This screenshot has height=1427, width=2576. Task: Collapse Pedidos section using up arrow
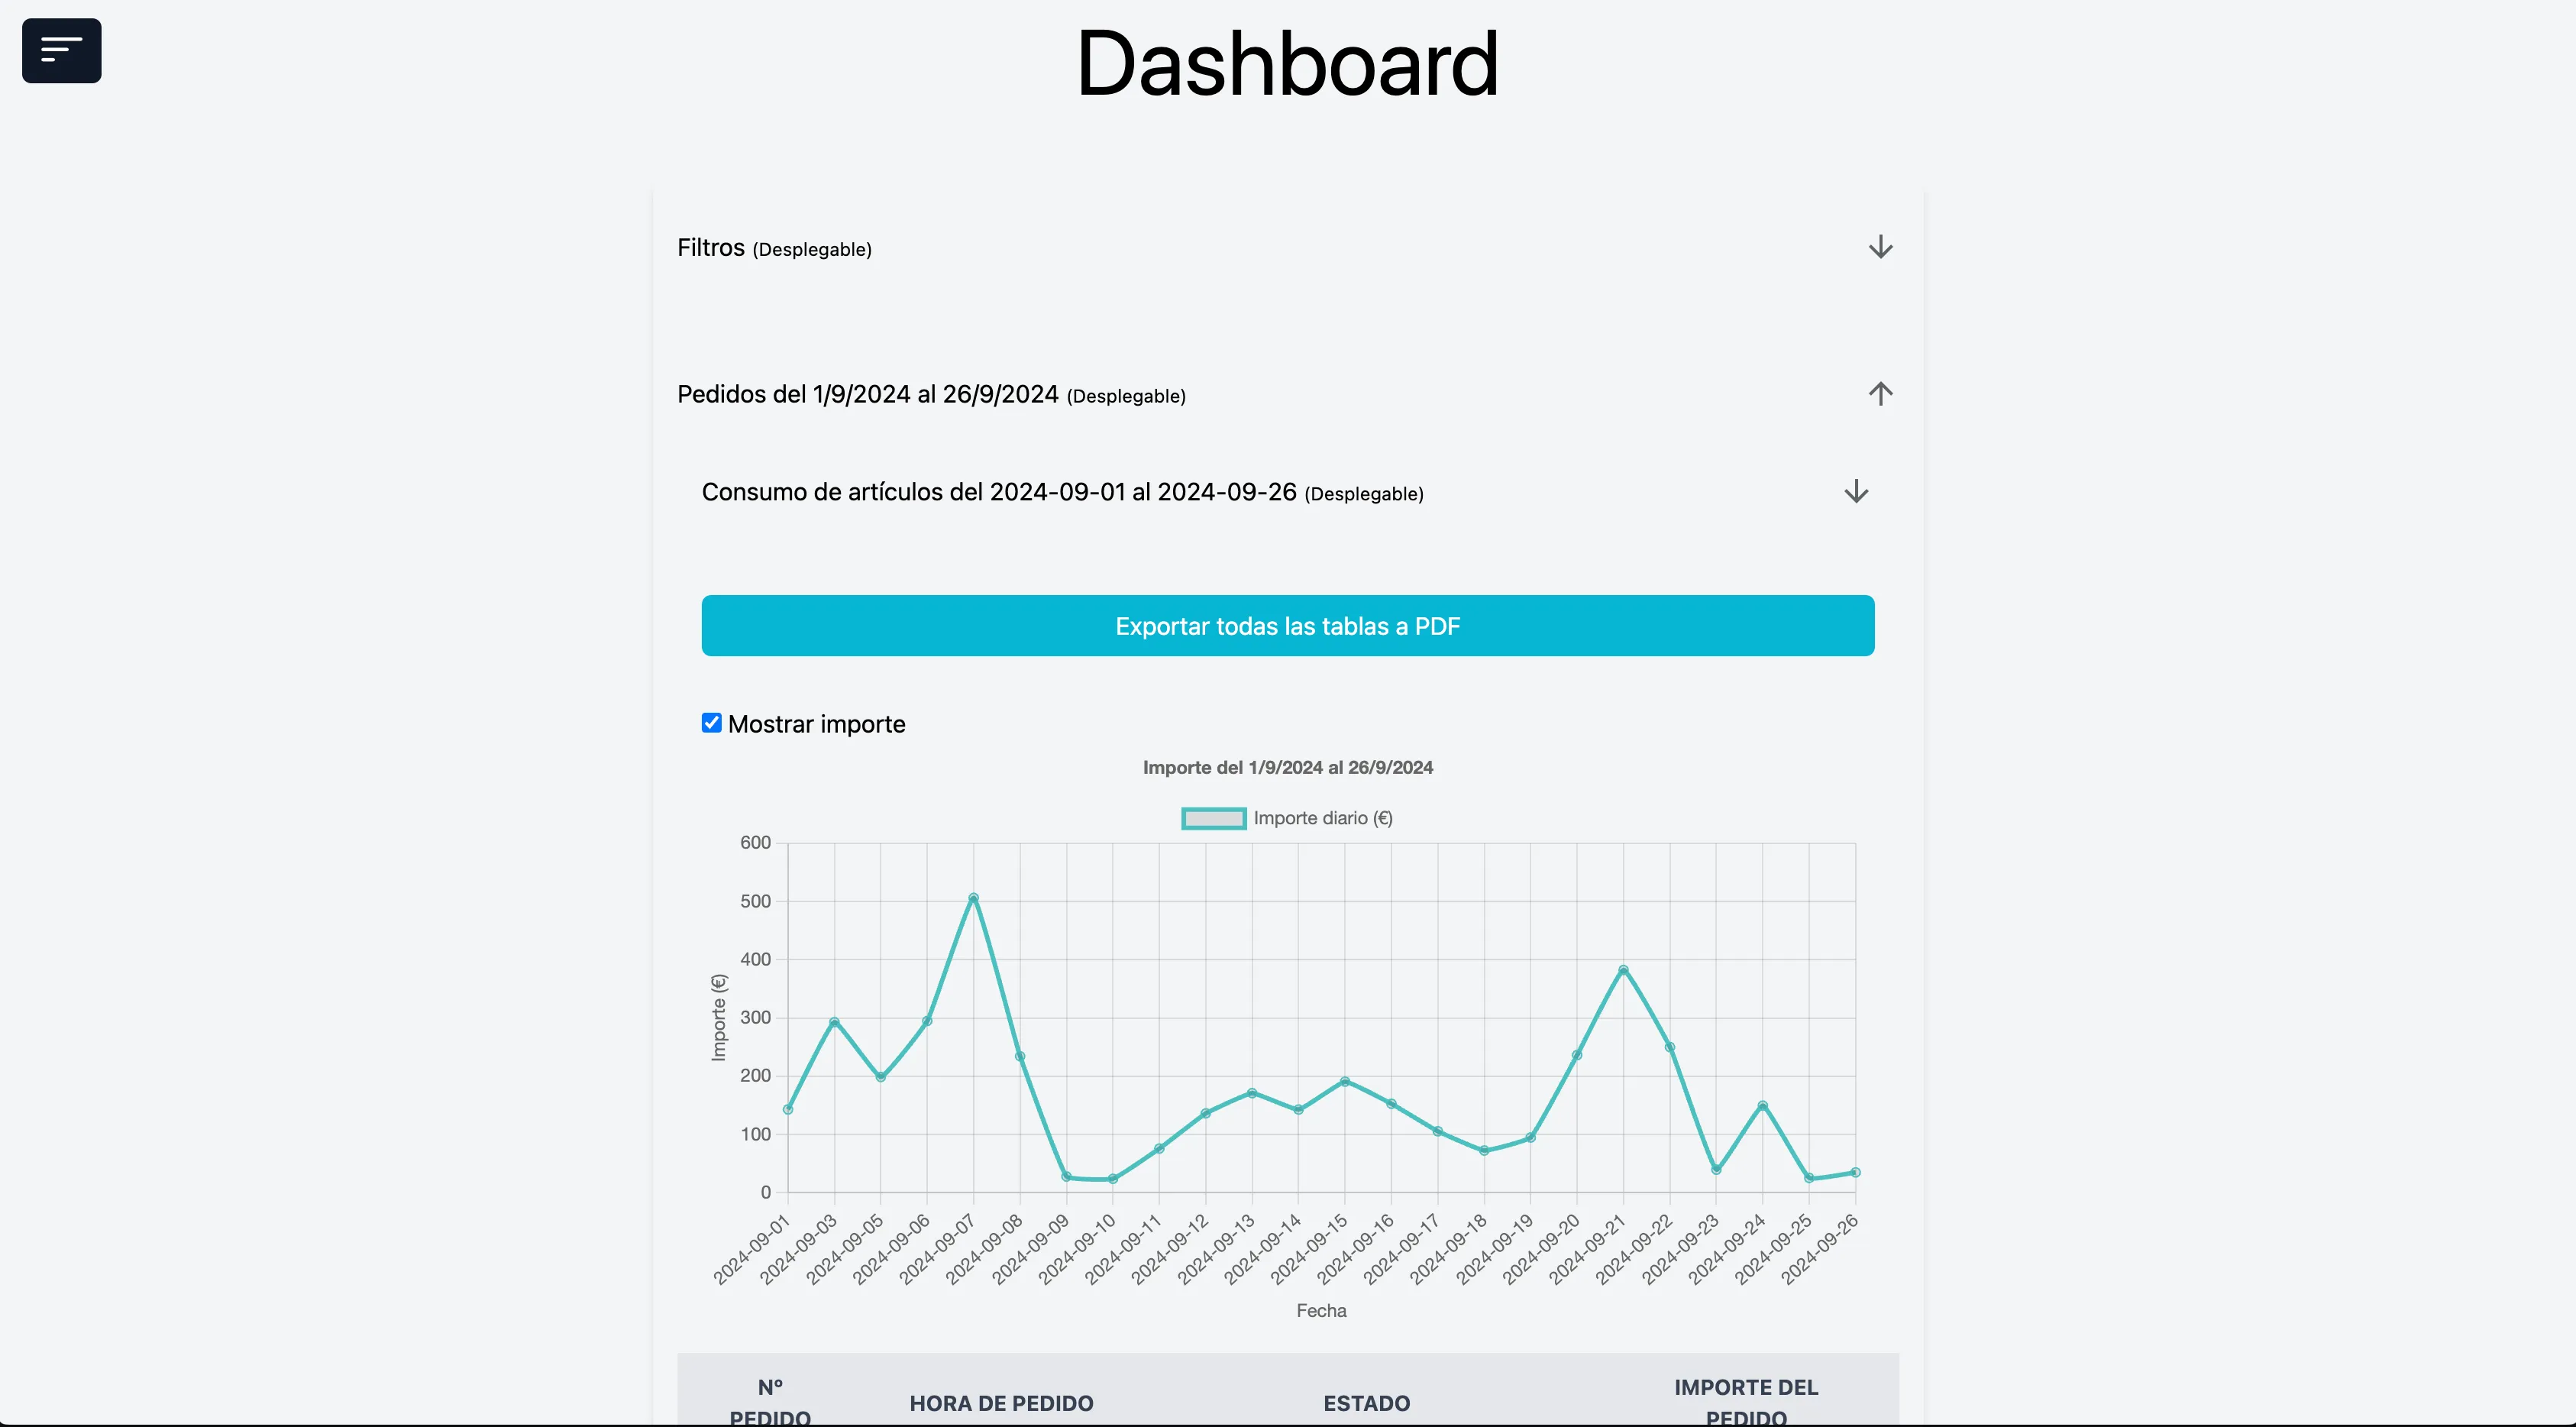click(x=1880, y=394)
